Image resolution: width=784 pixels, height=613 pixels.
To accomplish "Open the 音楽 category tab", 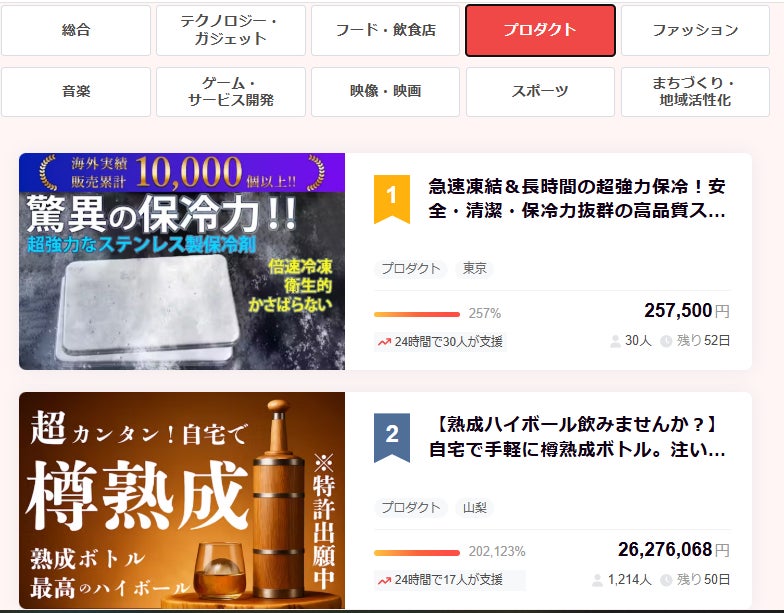I will tap(76, 92).
